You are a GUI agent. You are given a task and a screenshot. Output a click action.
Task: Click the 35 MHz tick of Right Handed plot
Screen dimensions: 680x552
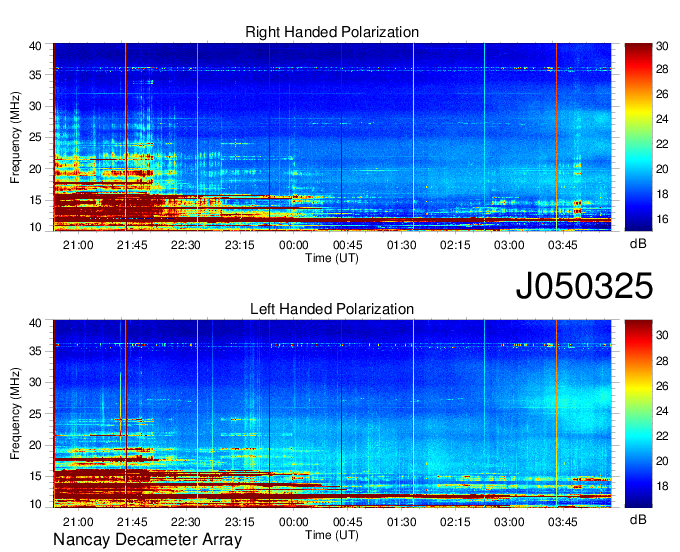pos(35,75)
